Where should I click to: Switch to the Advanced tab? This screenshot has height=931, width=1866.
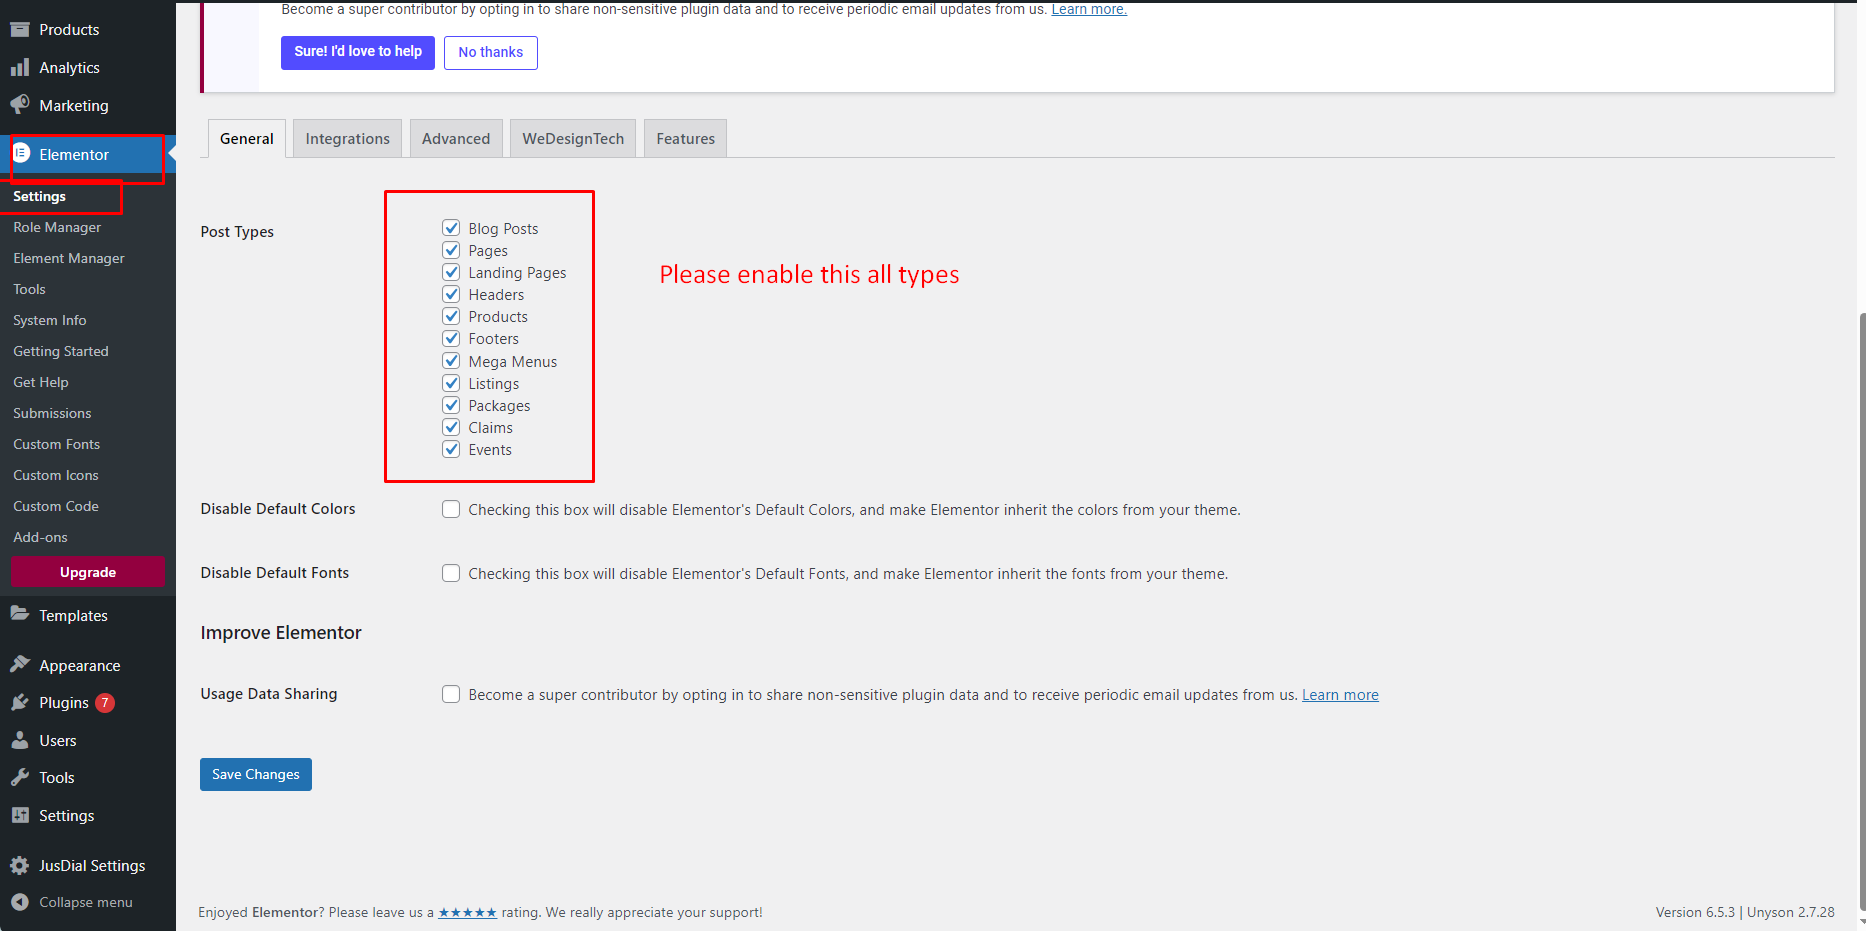coord(456,139)
